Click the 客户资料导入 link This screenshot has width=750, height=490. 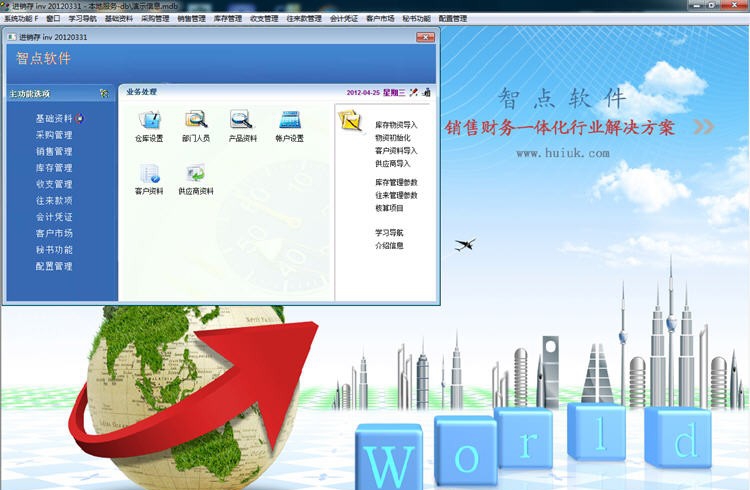tap(396, 151)
